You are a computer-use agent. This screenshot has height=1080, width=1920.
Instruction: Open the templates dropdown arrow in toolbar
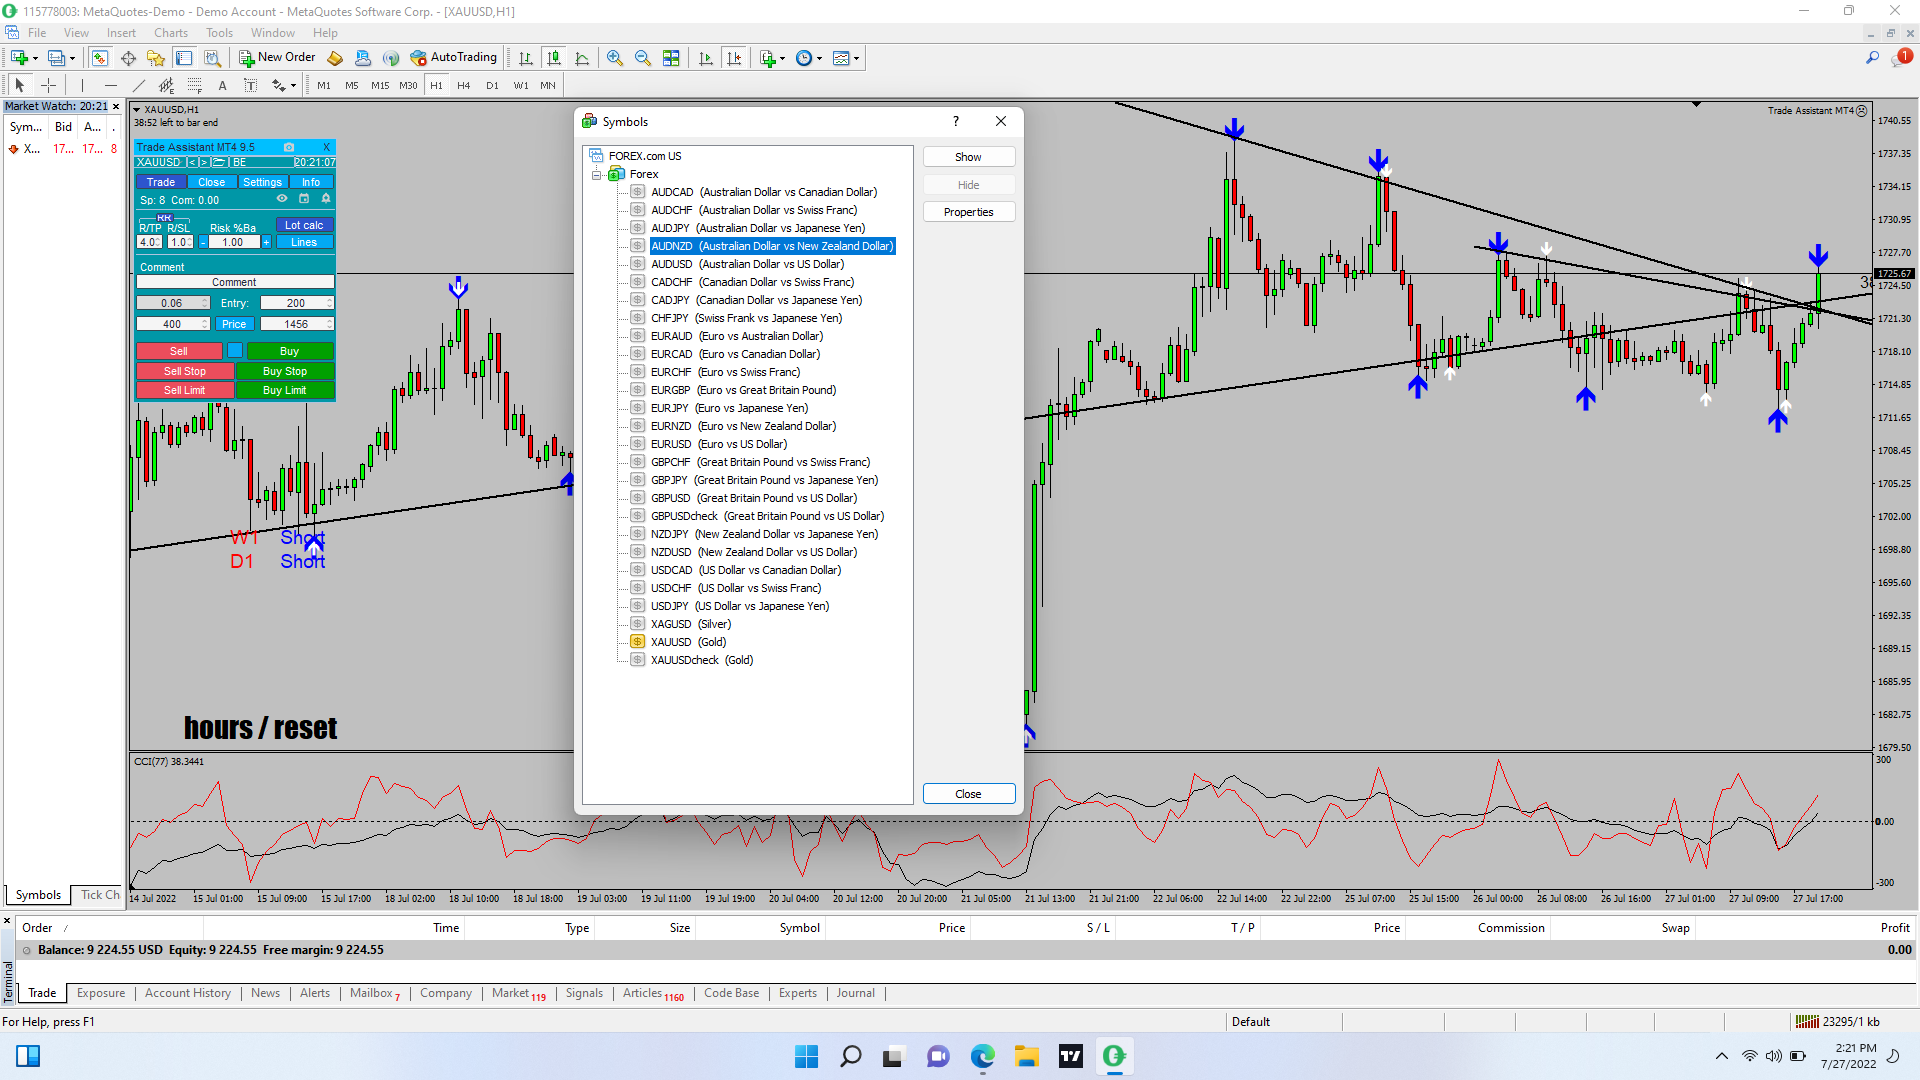click(x=857, y=58)
